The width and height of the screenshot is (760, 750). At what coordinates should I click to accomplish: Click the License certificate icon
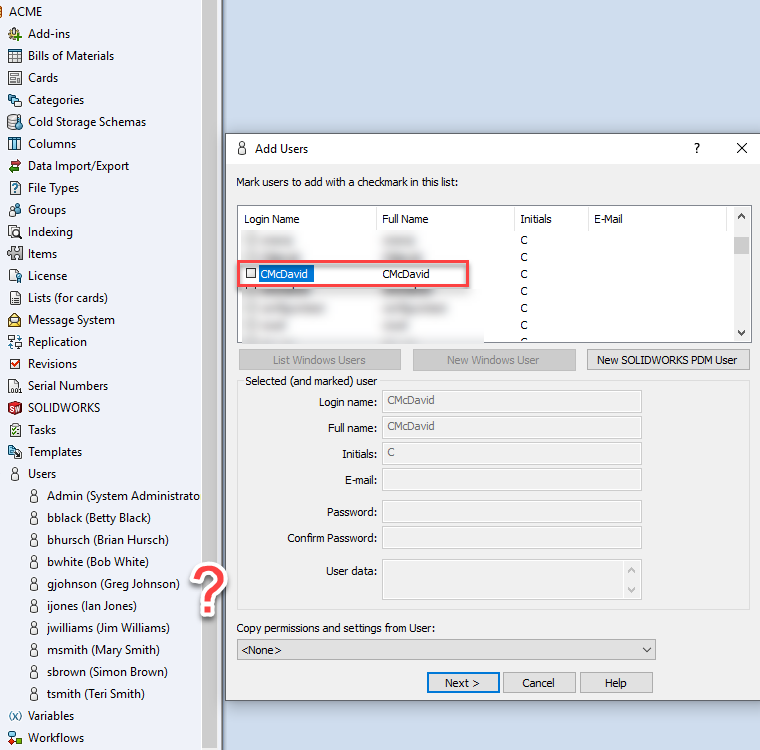point(15,276)
